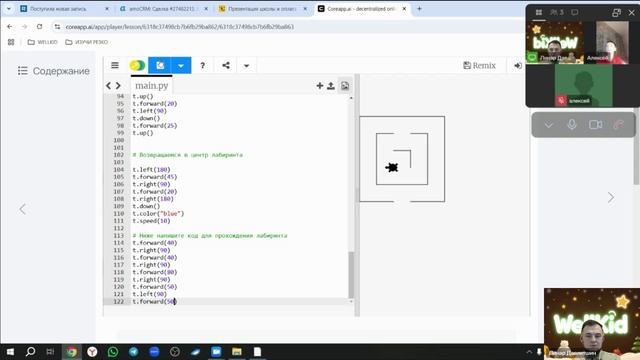
Task: Click the sign-in arrow icon
Action: pos(518,65)
